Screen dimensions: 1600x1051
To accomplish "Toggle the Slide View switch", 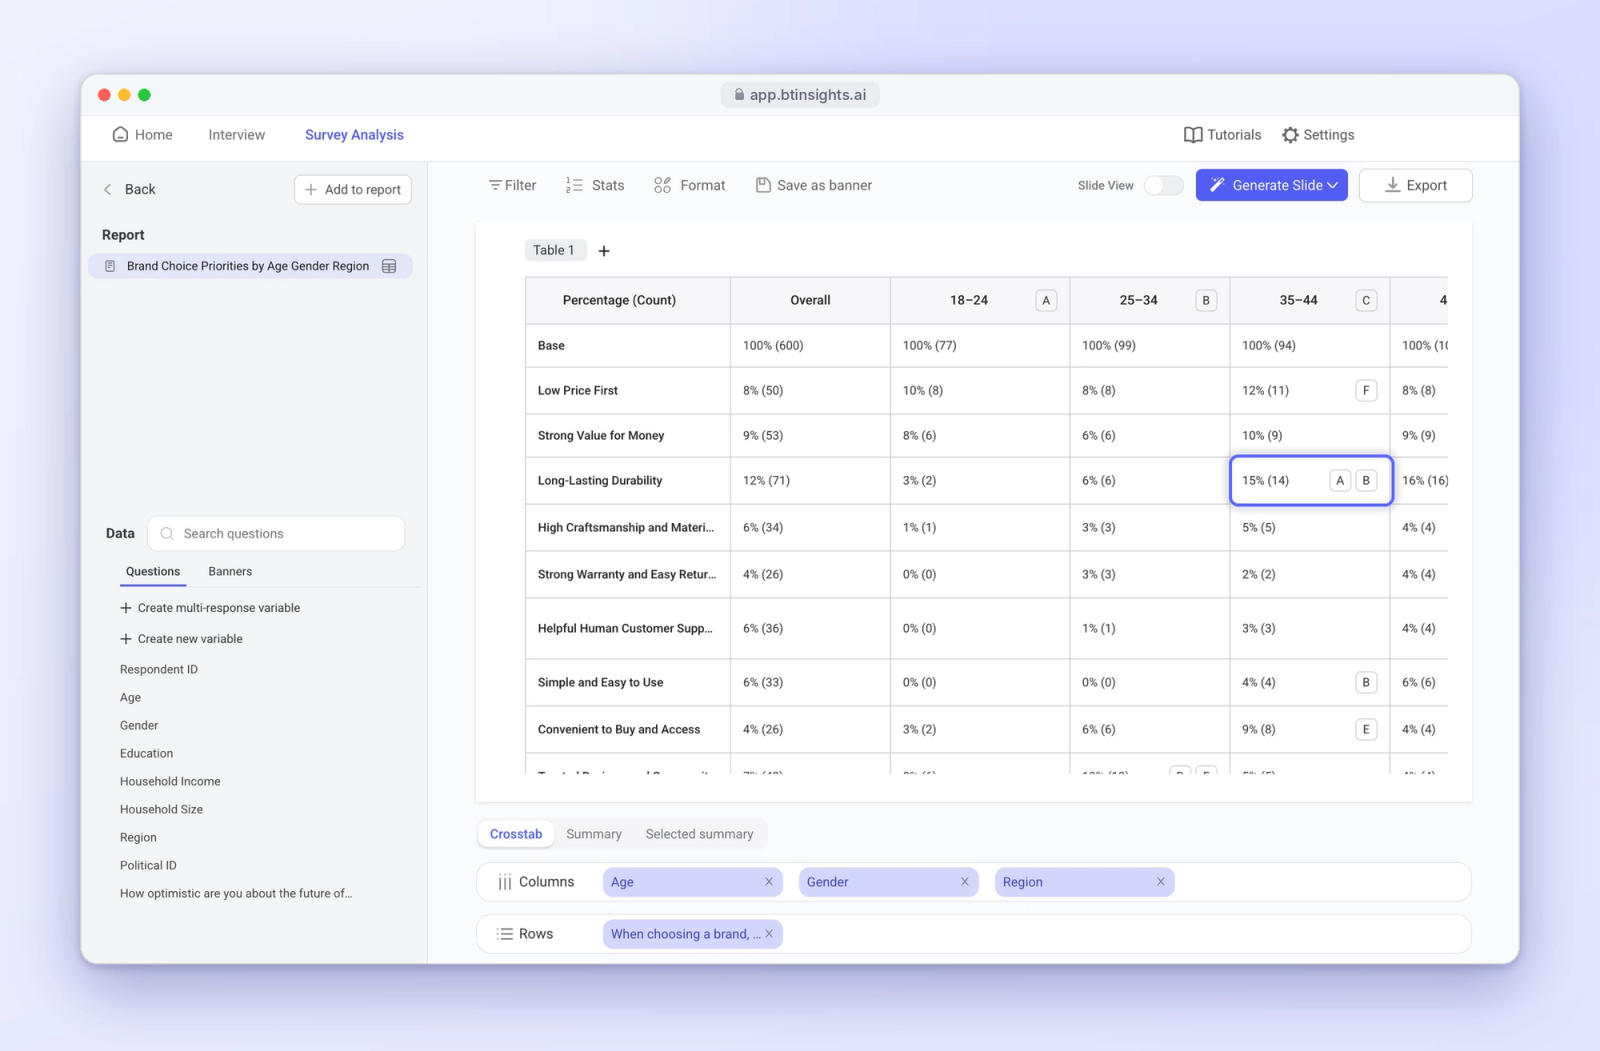I will pyautogui.click(x=1163, y=185).
